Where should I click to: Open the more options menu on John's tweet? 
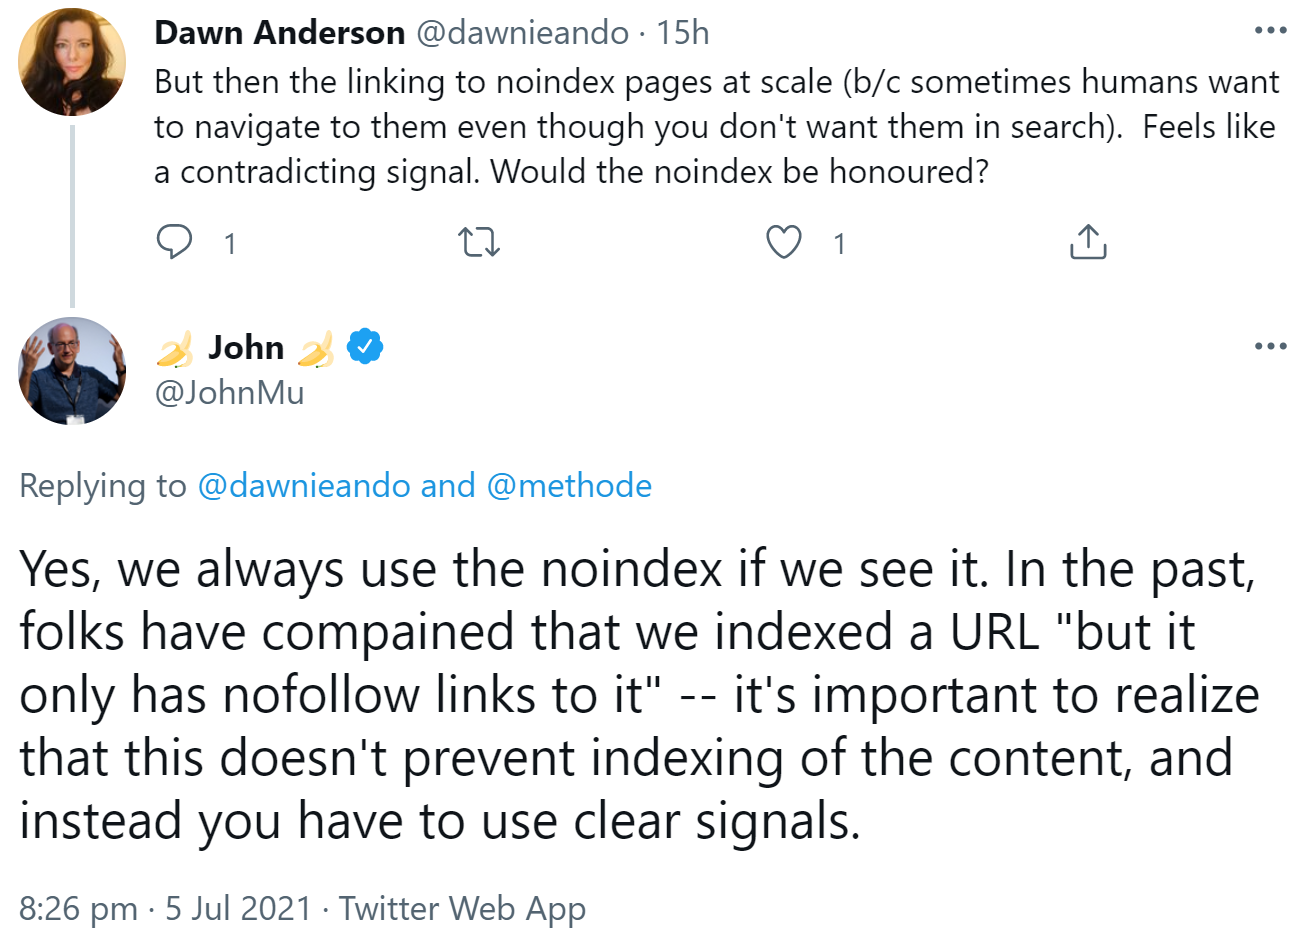1270,345
